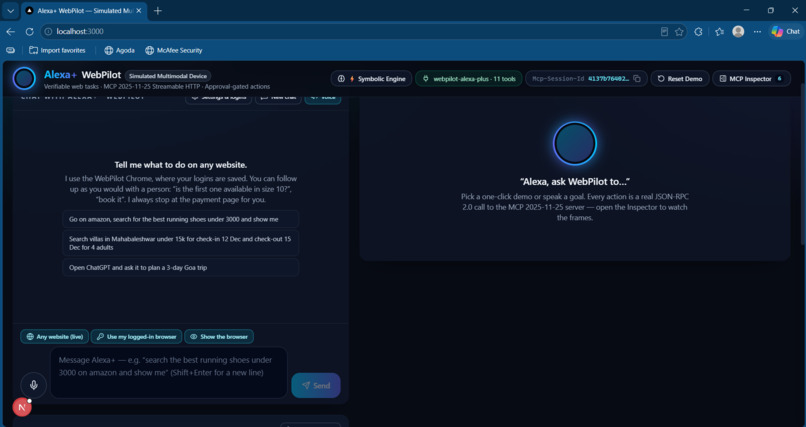Open the favorites hub icon in the toolbar
The width and height of the screenshot is (806, 427).
719,31
